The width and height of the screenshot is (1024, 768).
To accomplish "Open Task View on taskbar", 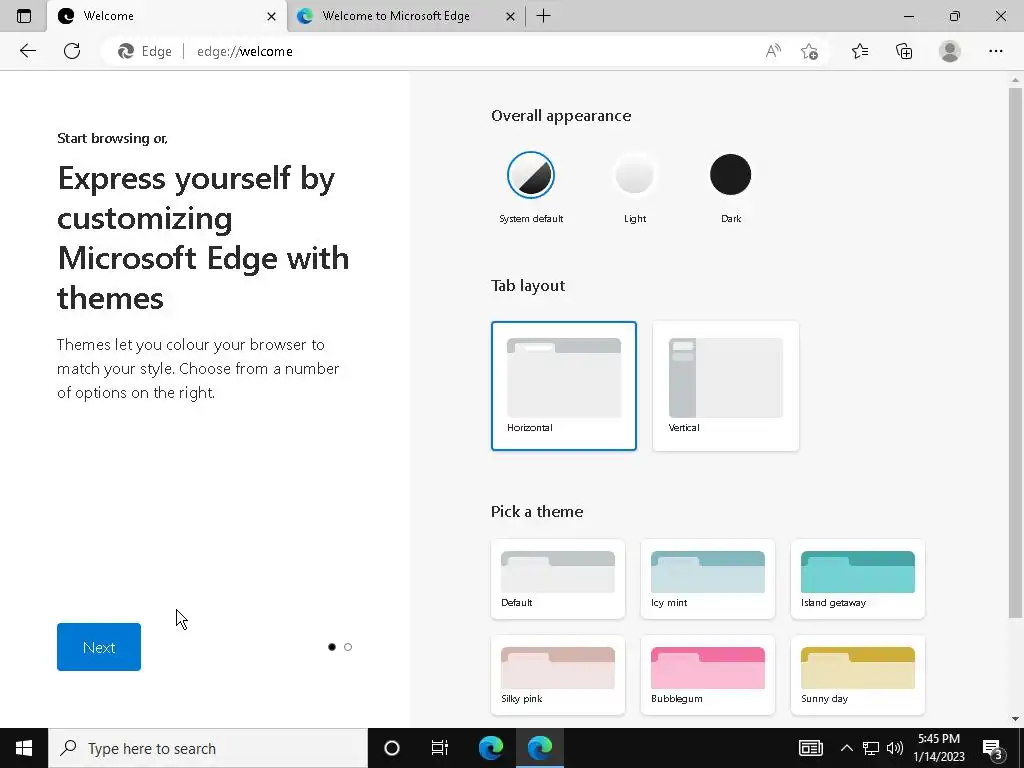I will point(440,748).
